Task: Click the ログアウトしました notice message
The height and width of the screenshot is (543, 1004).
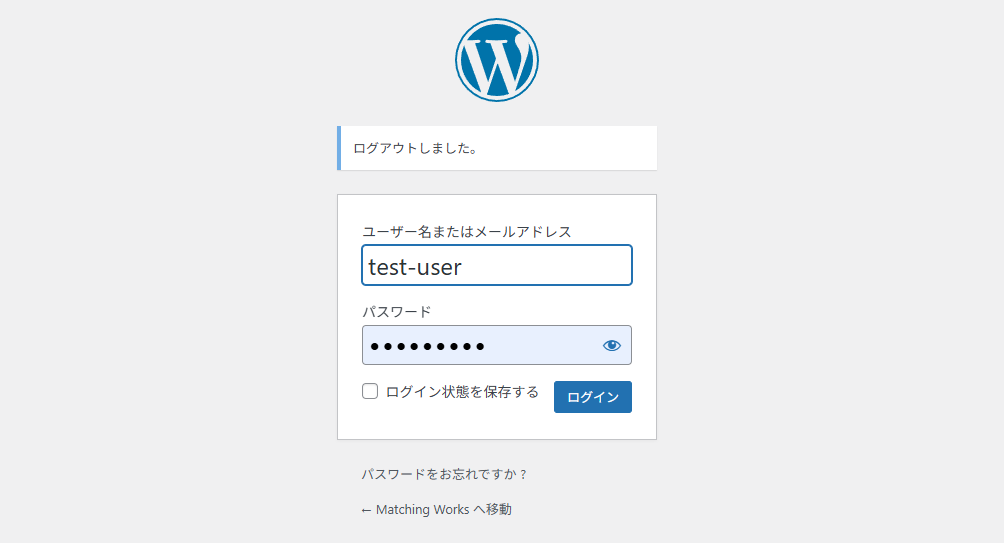Action: pos(415,149)
